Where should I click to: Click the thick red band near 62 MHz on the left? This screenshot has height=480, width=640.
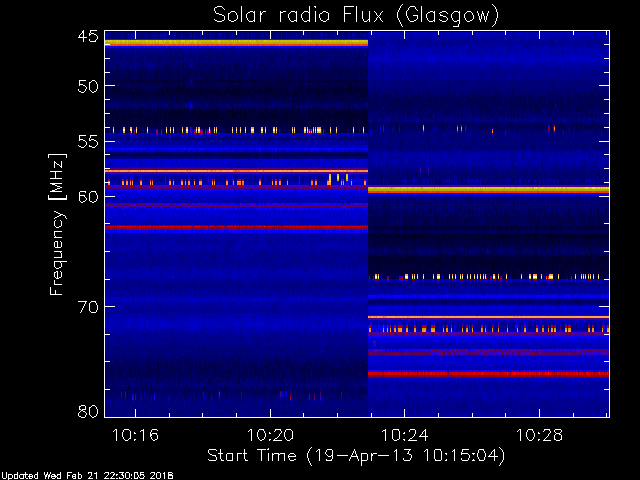[x=236, y=228]
